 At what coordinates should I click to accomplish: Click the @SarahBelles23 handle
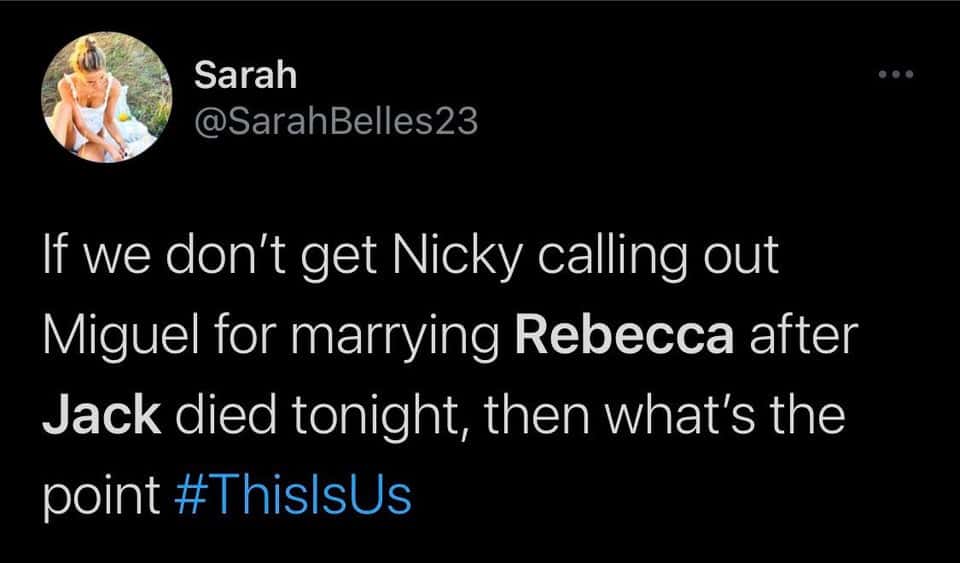point(336,122)
